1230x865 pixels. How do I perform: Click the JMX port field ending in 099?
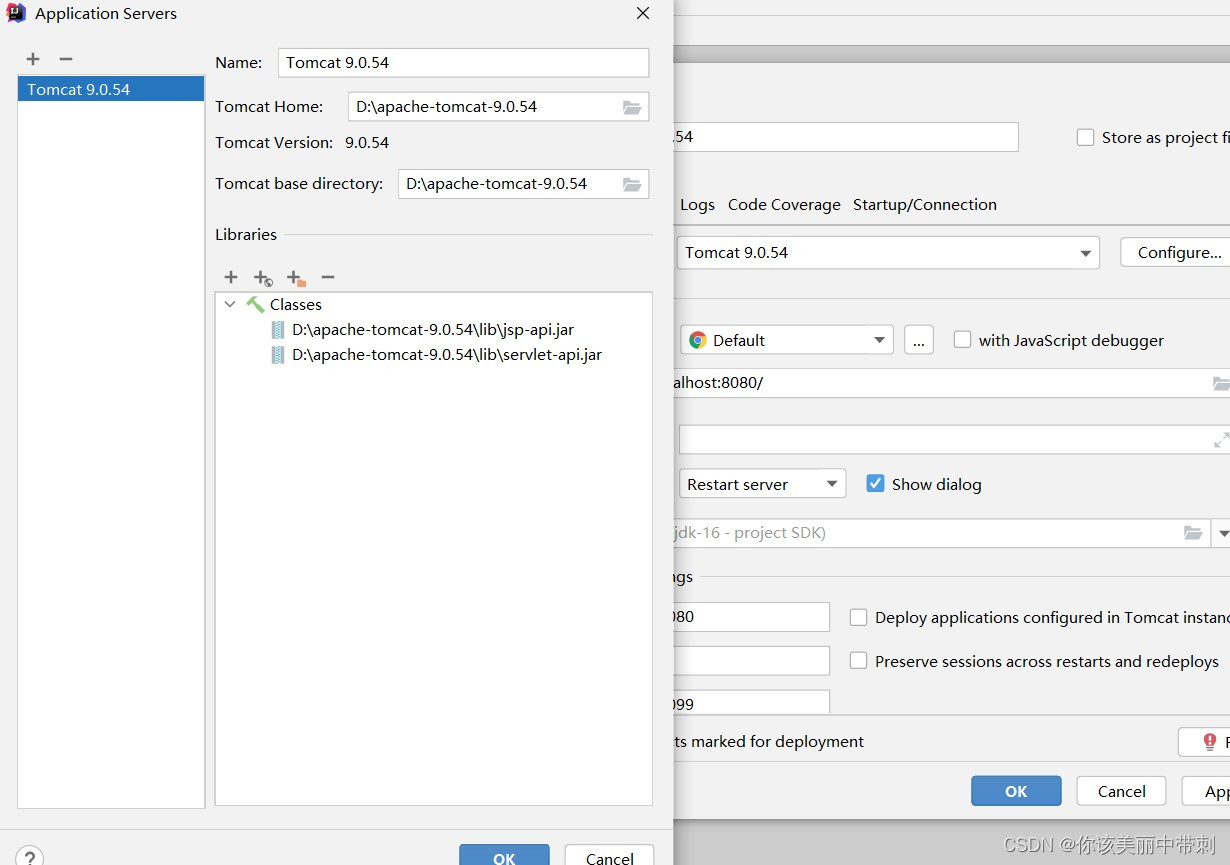tap(752, 702)
